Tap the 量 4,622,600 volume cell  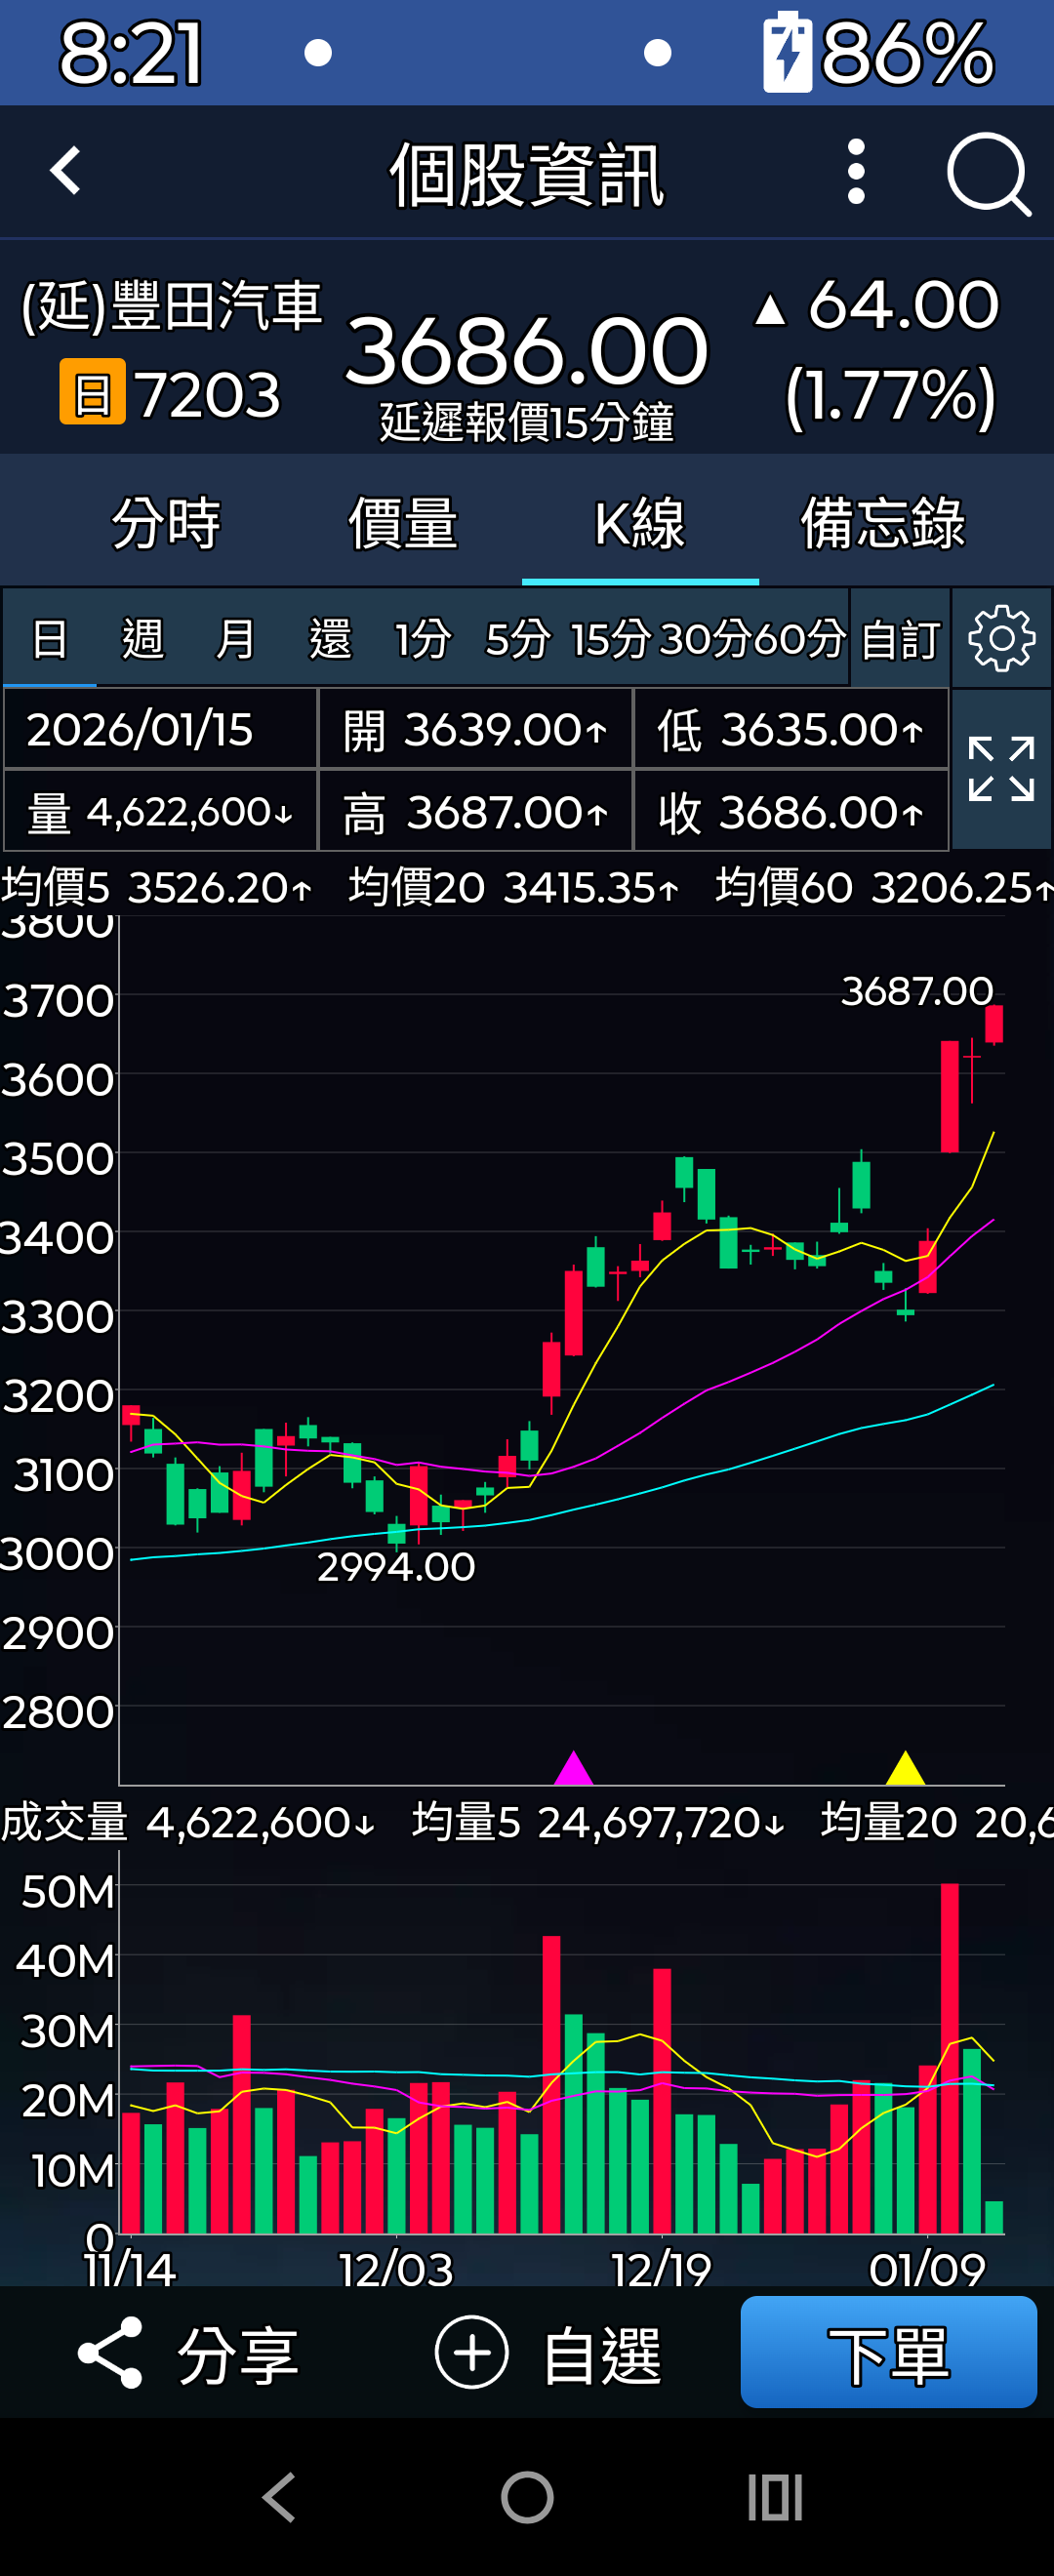(160, 811)
